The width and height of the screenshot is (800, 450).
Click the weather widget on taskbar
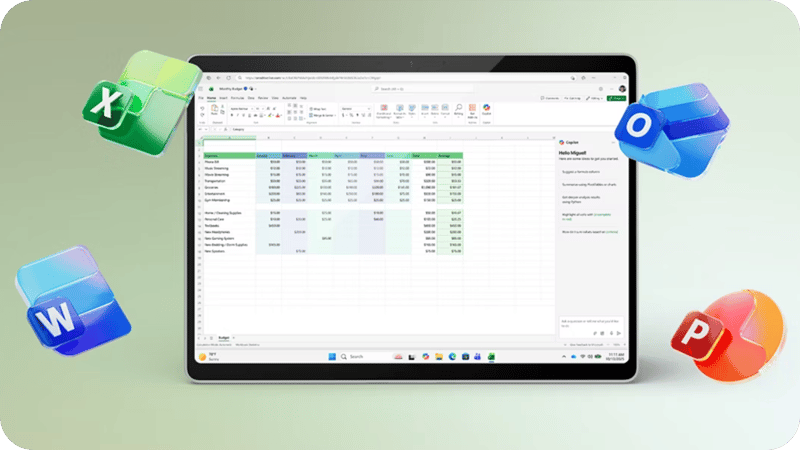(210, 357)
